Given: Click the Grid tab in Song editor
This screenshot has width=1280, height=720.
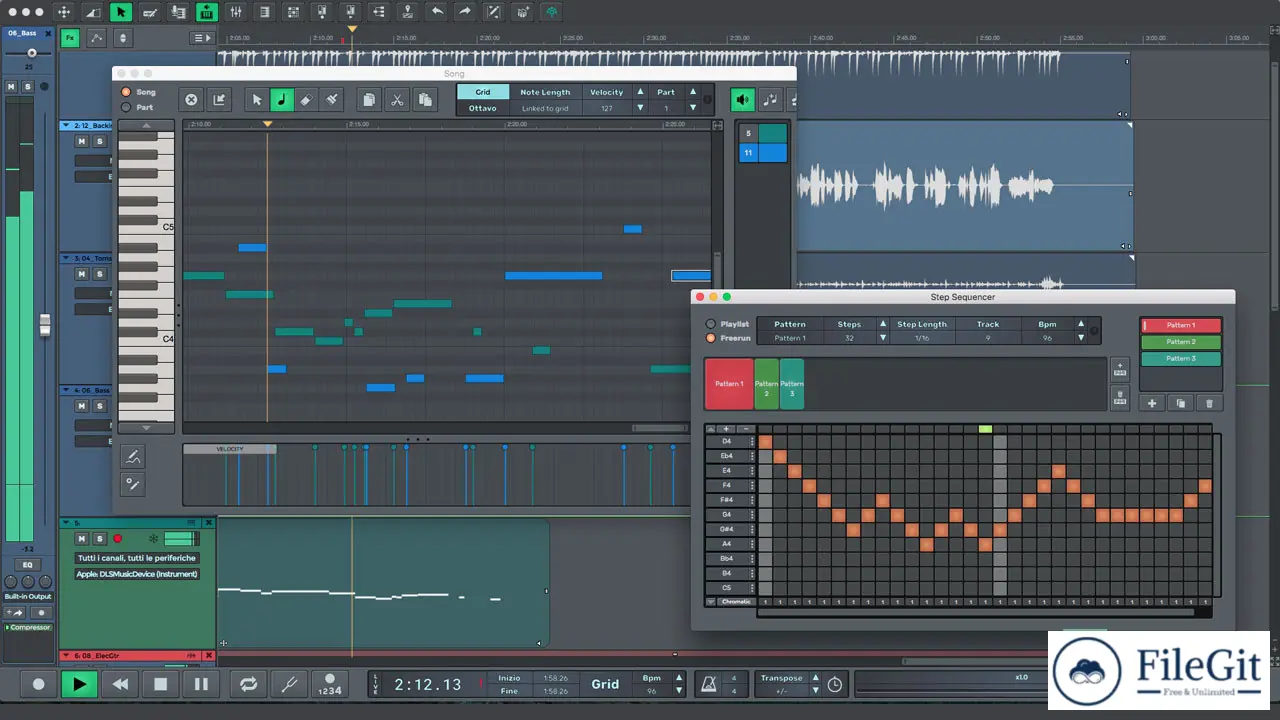Looking at the screenshot, I should [x=483, y=92].
